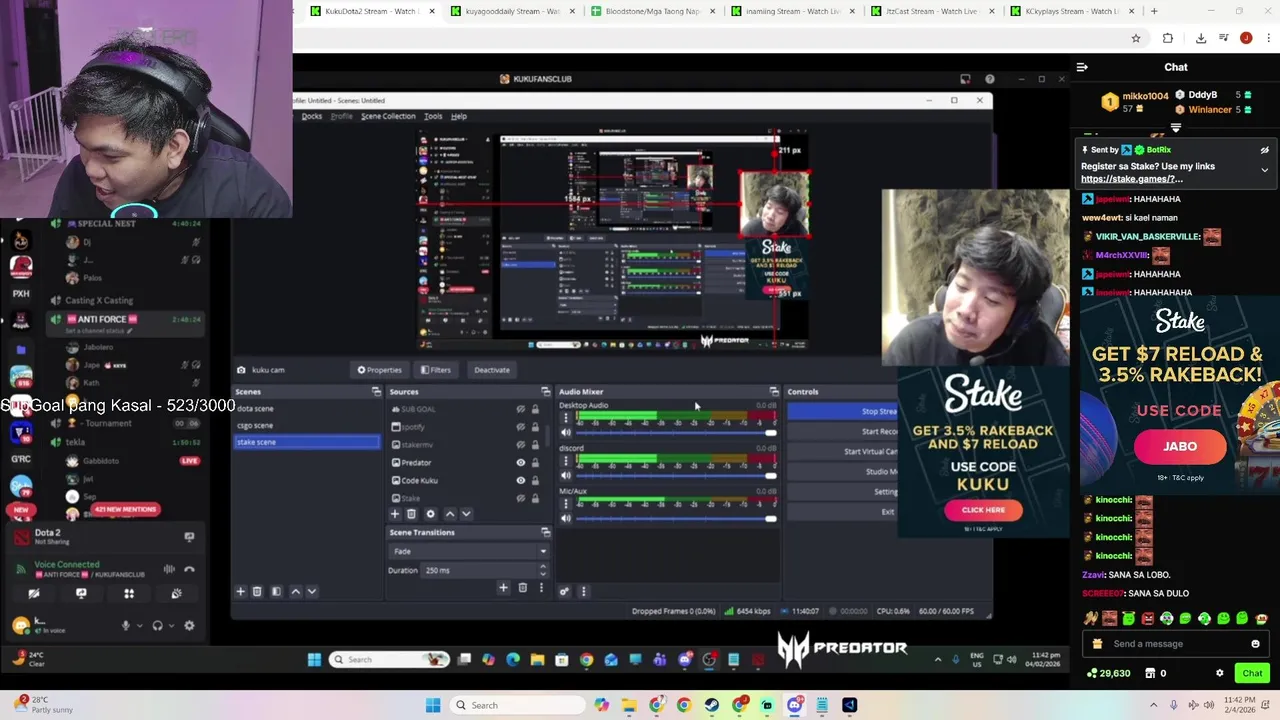Viewport: 1280px width, 720px height.
Task: Expand the pinned message chevron
Action: tap(1264, 170)
